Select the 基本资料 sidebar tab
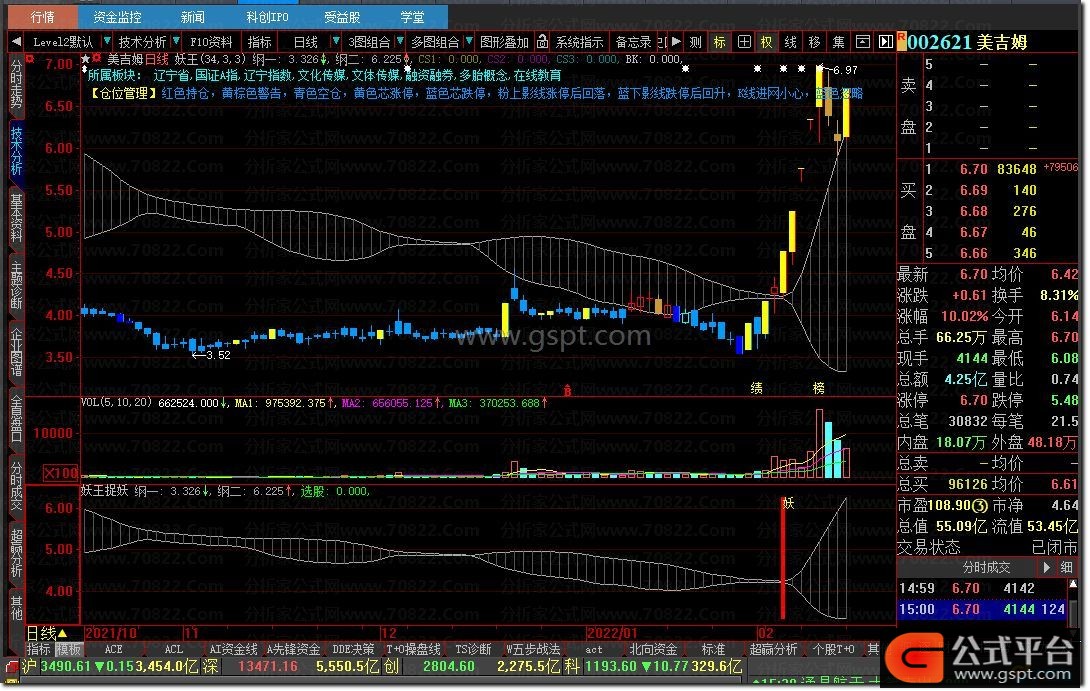Image resolution: width=1090 pixels, height=691 pixels. pos(16,218)
